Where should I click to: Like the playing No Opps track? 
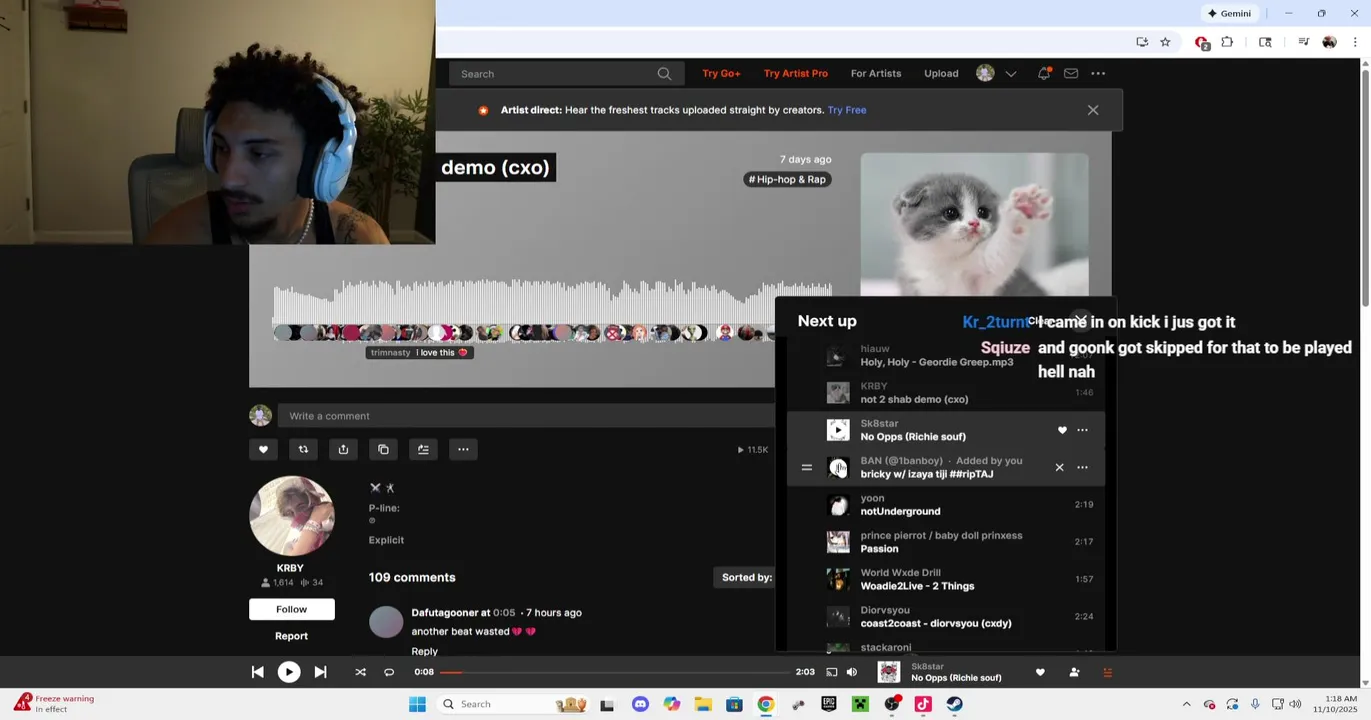tap(1040, 672)
